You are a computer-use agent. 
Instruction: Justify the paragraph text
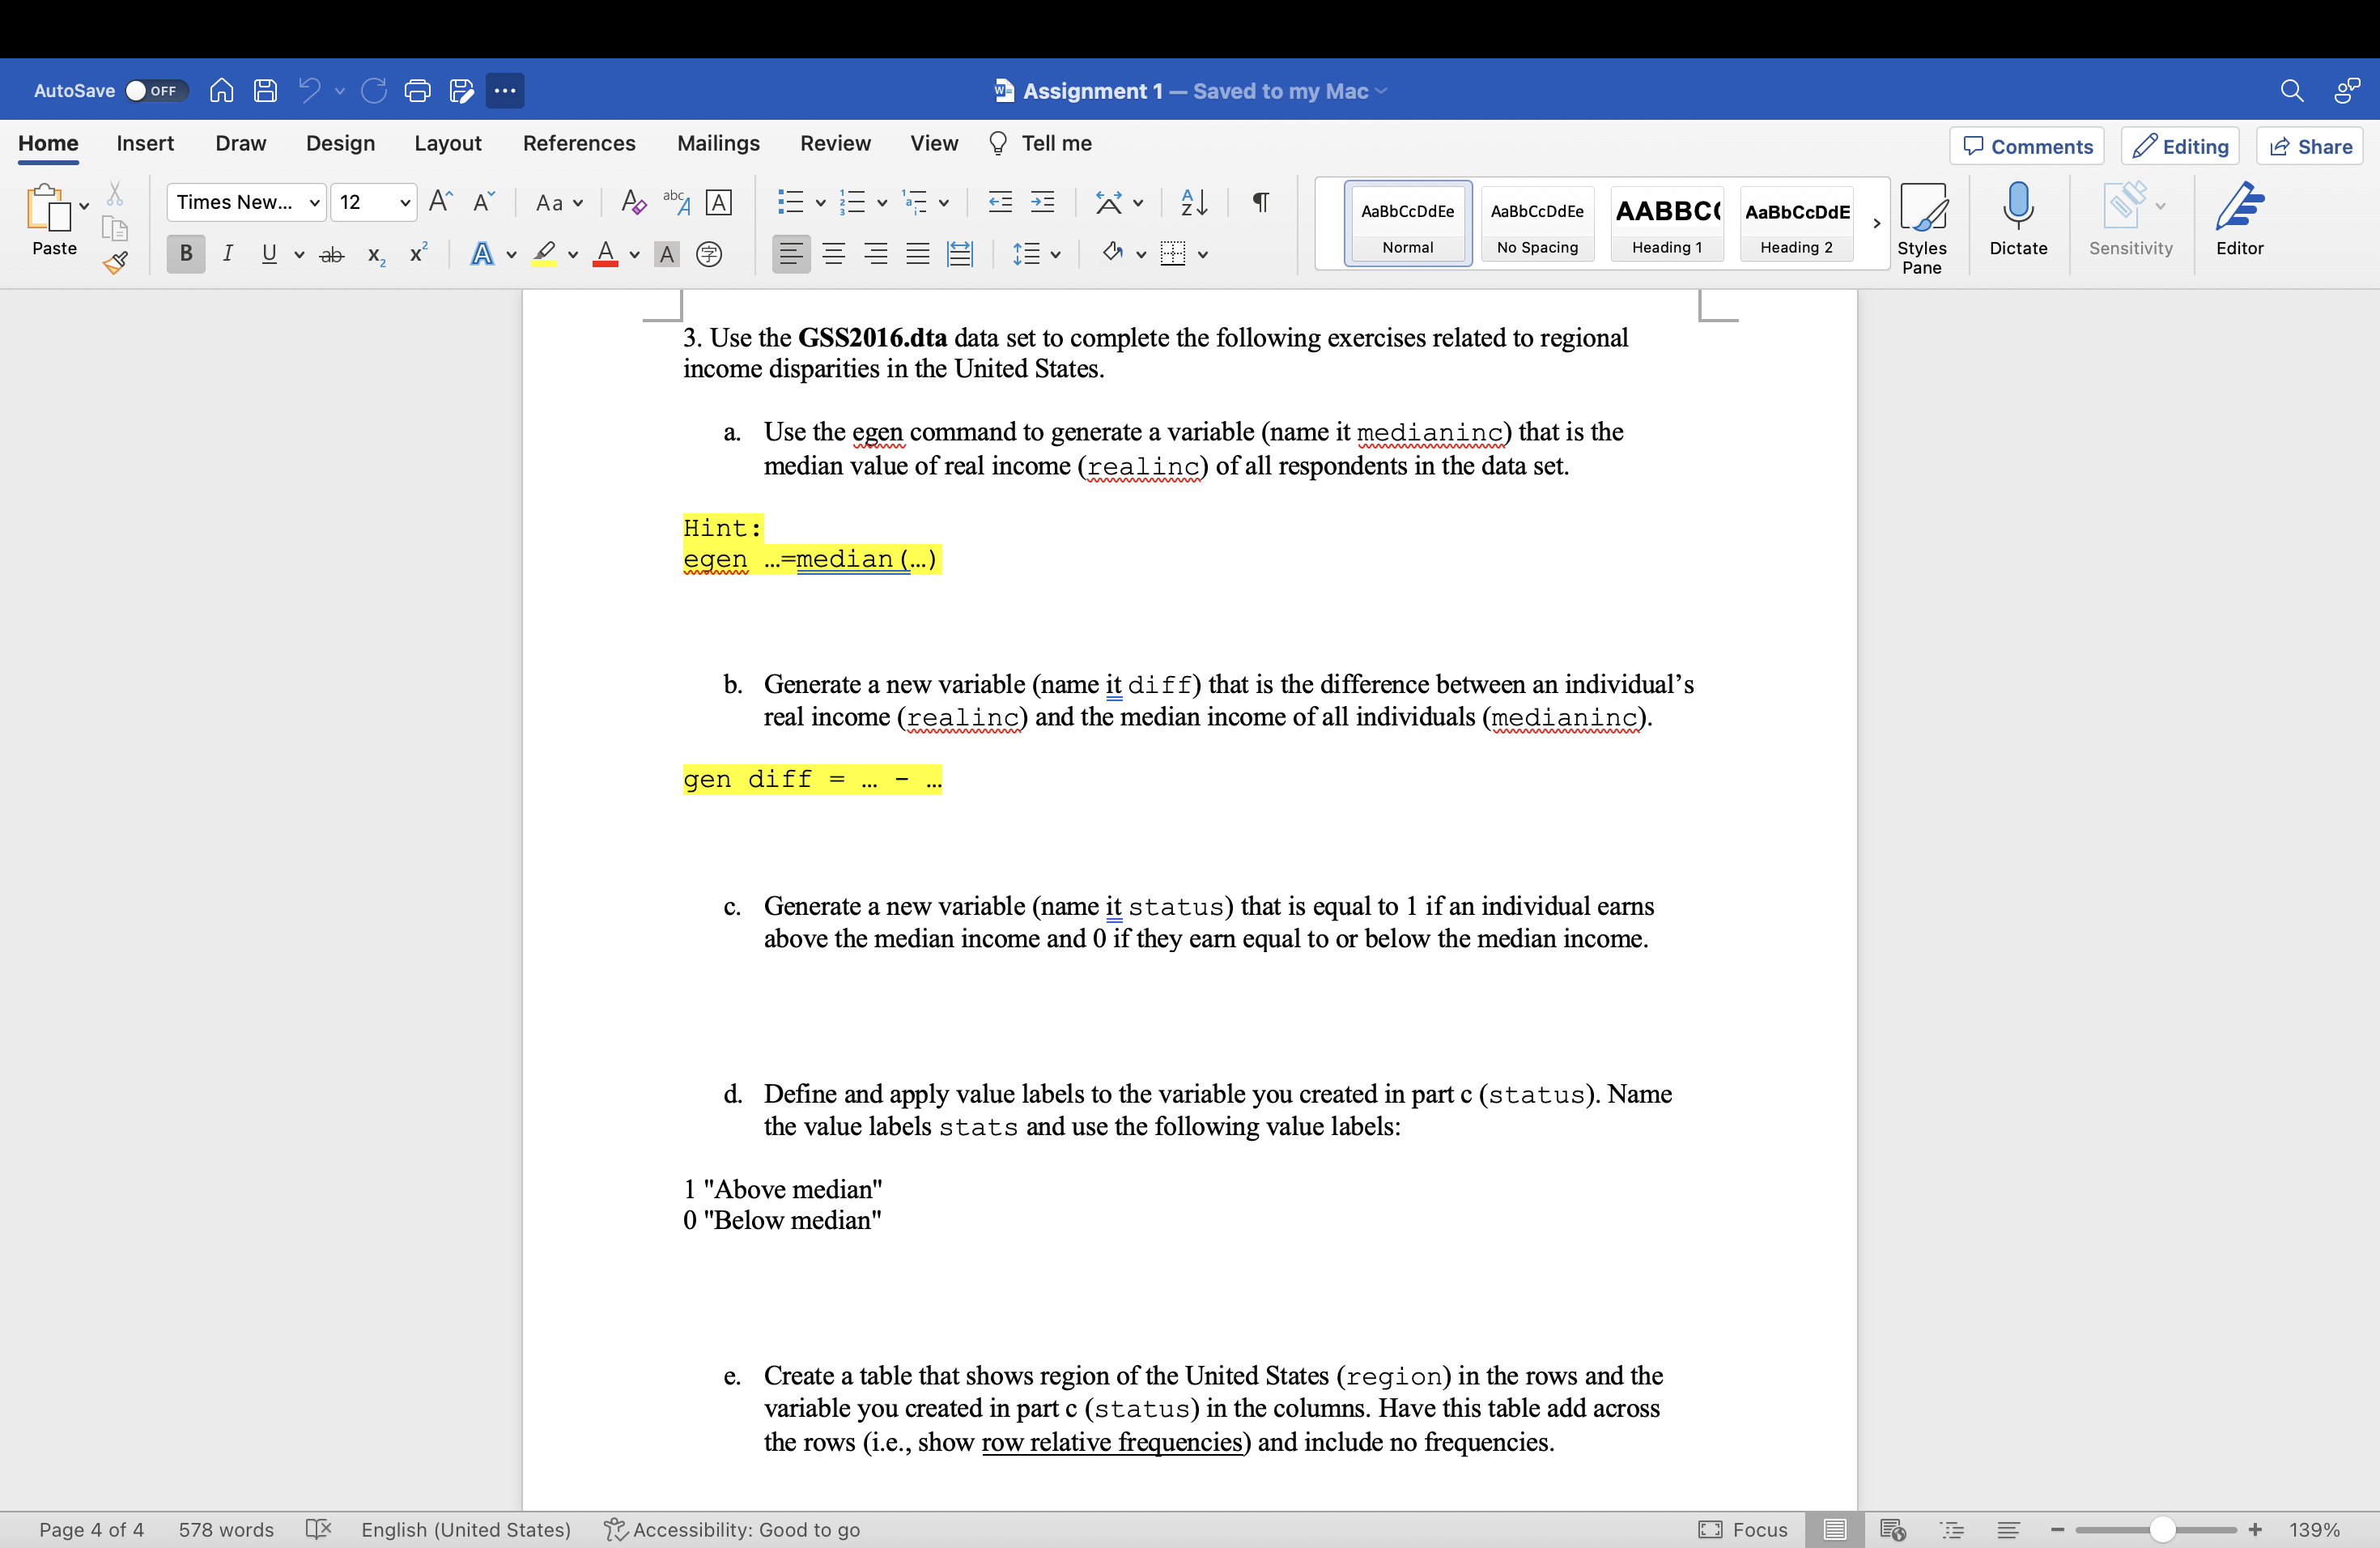(917, 254)
